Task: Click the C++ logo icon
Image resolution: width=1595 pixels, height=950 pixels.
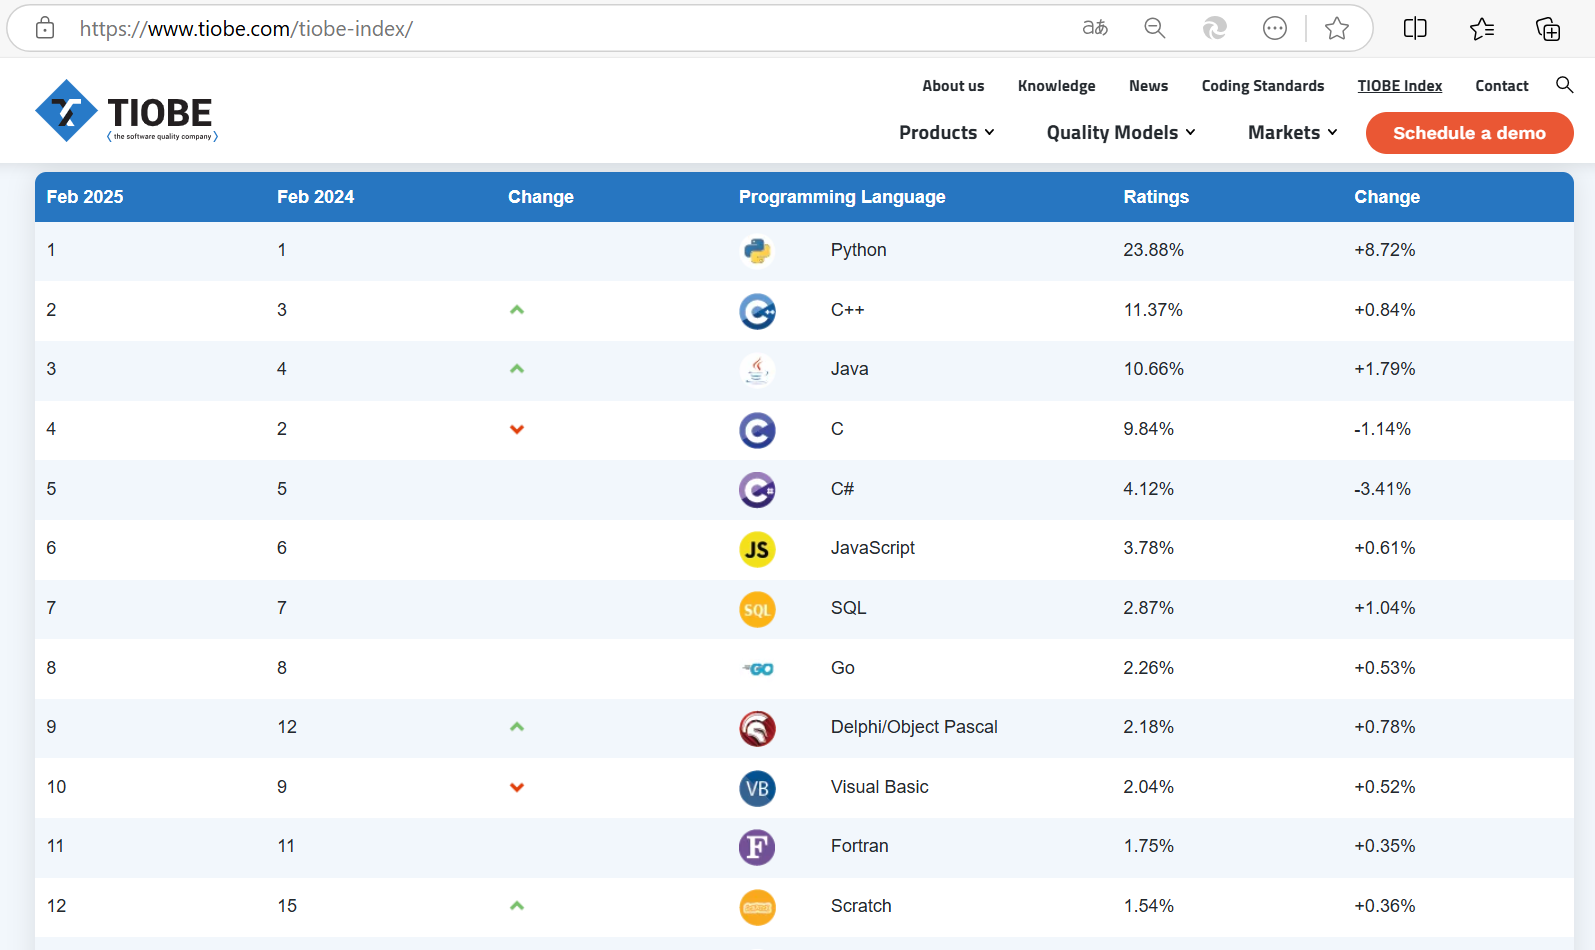Action: pyautogui.click(x=757, y=311)
